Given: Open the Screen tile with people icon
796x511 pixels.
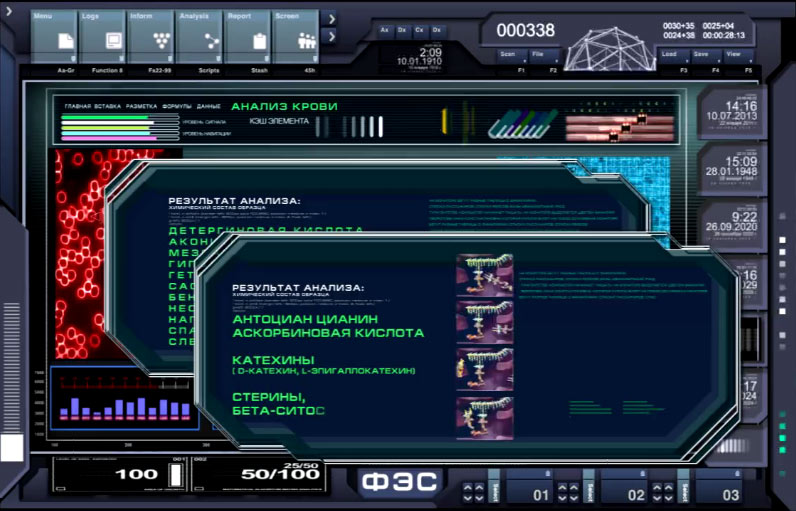Looking at the screenshot, I should point(296,37).
